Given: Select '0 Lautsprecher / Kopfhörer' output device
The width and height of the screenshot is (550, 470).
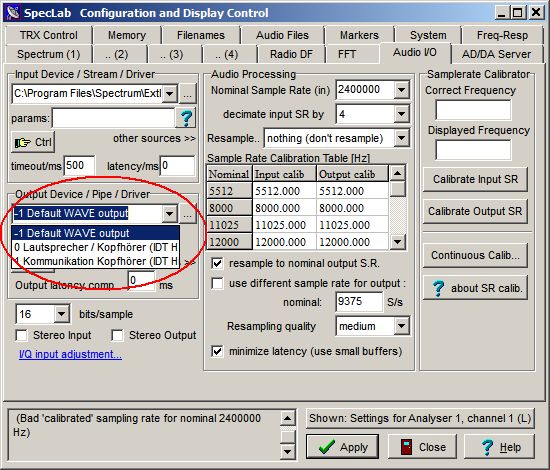Looking at the screenshot, I should [95, 247].
